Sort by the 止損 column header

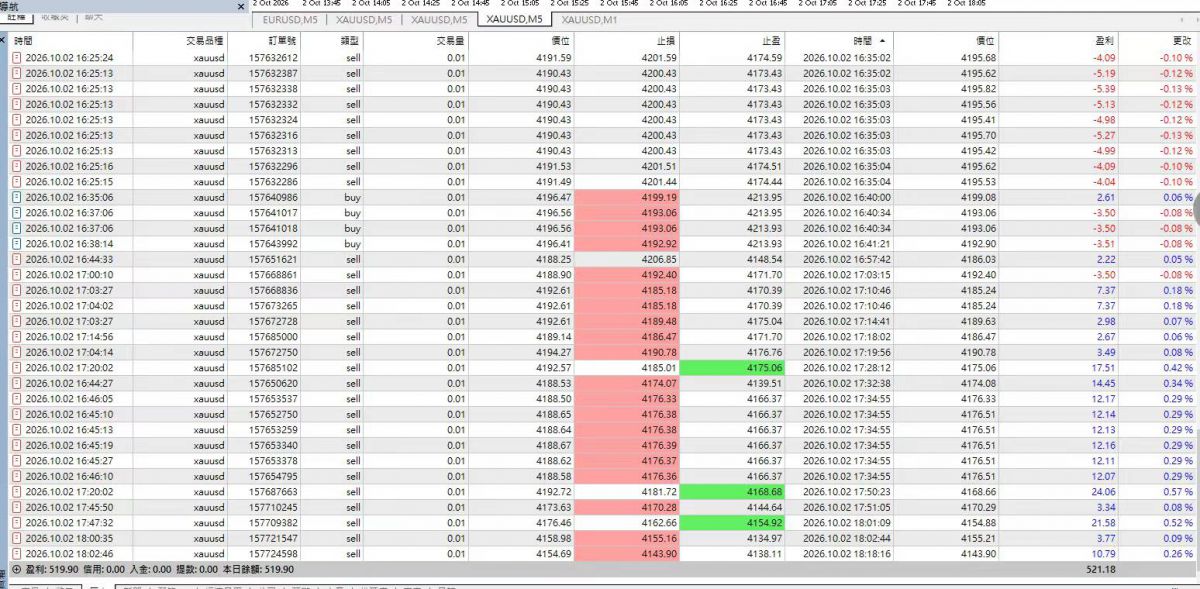[x=626, y=41]
